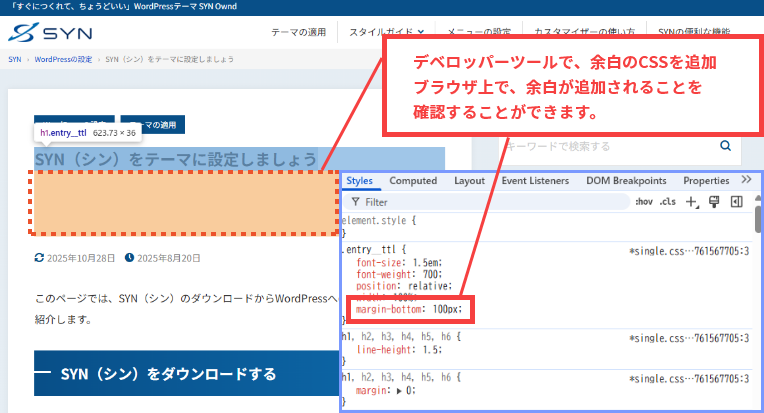
Task: Click the SYN logo in the header
Action: point(50,33)
